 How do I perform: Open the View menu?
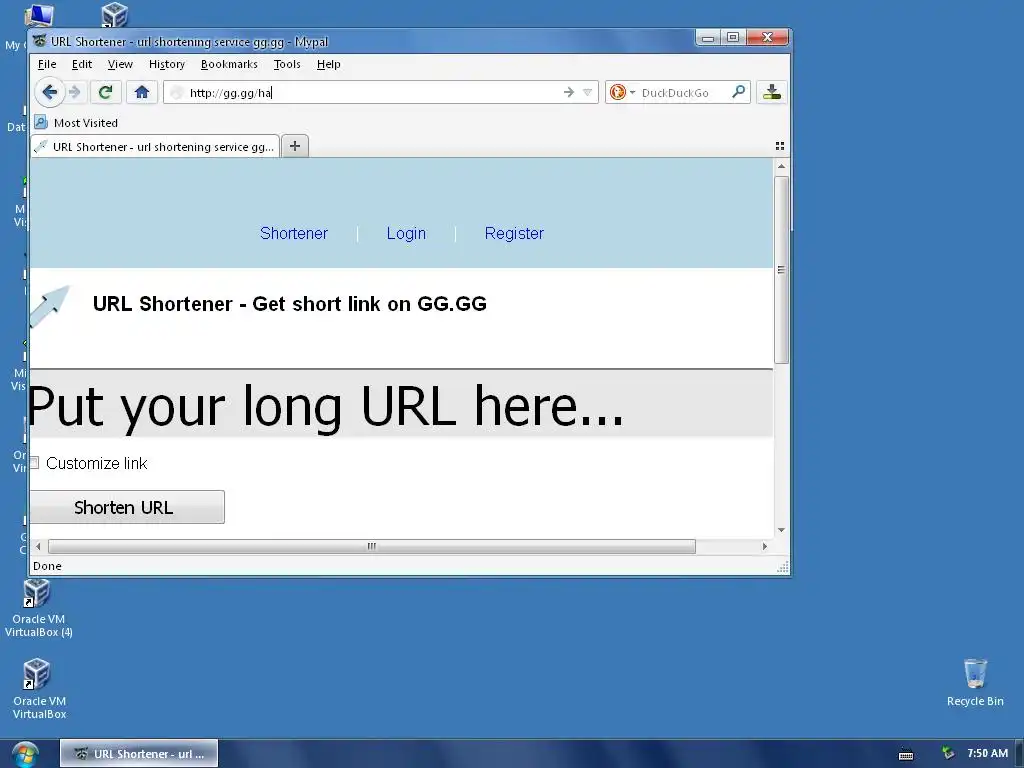point(120,64)
